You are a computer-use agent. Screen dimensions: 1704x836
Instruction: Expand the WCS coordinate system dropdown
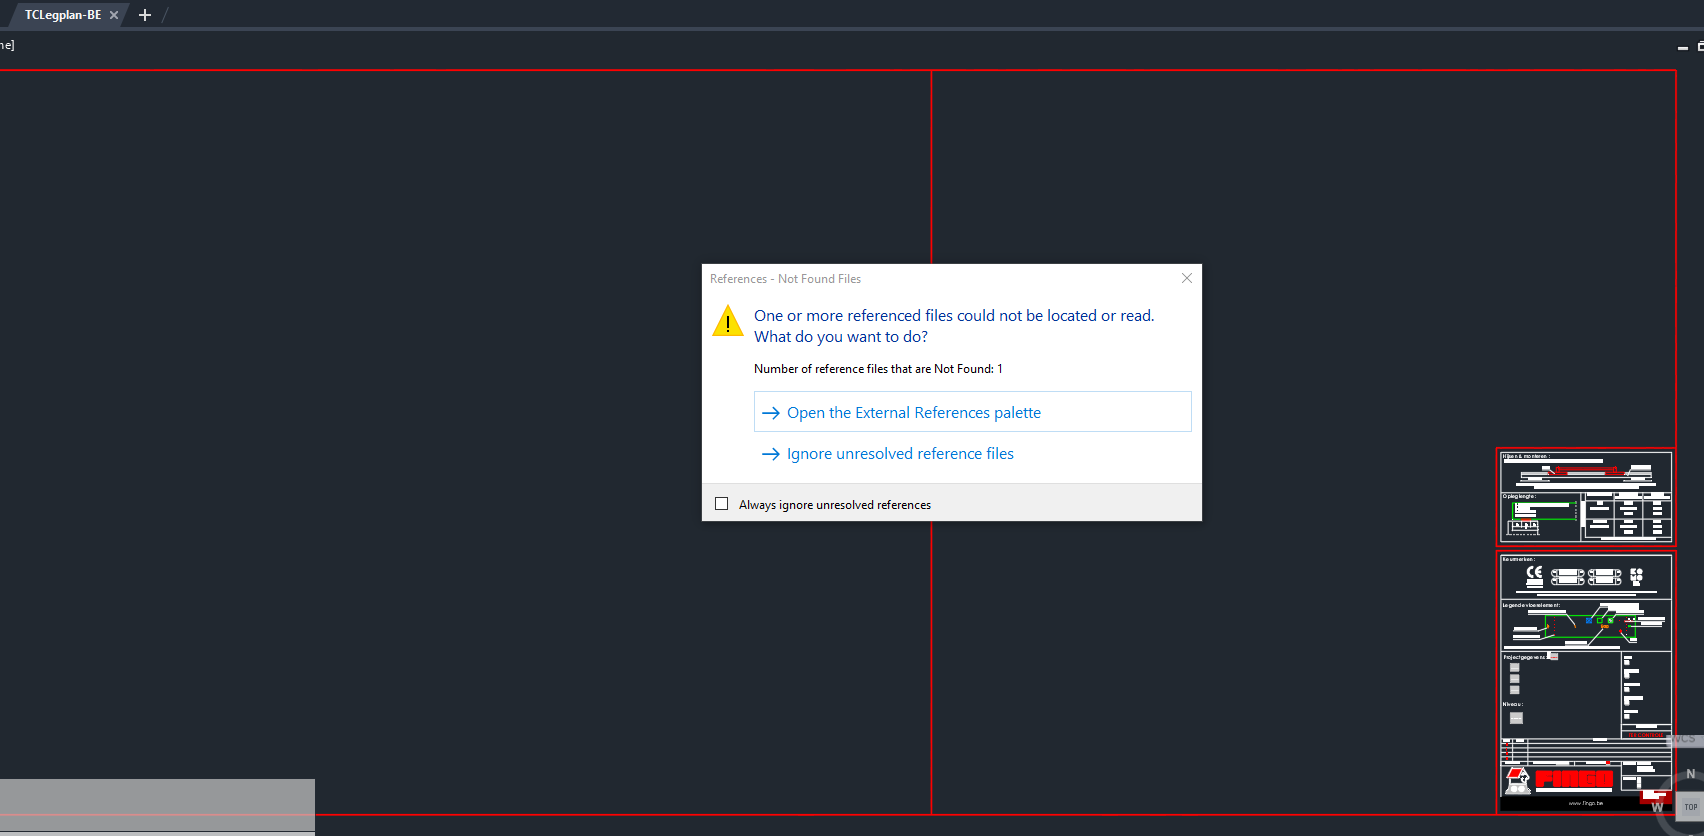pyautogui.click(x=1686, y=739)
